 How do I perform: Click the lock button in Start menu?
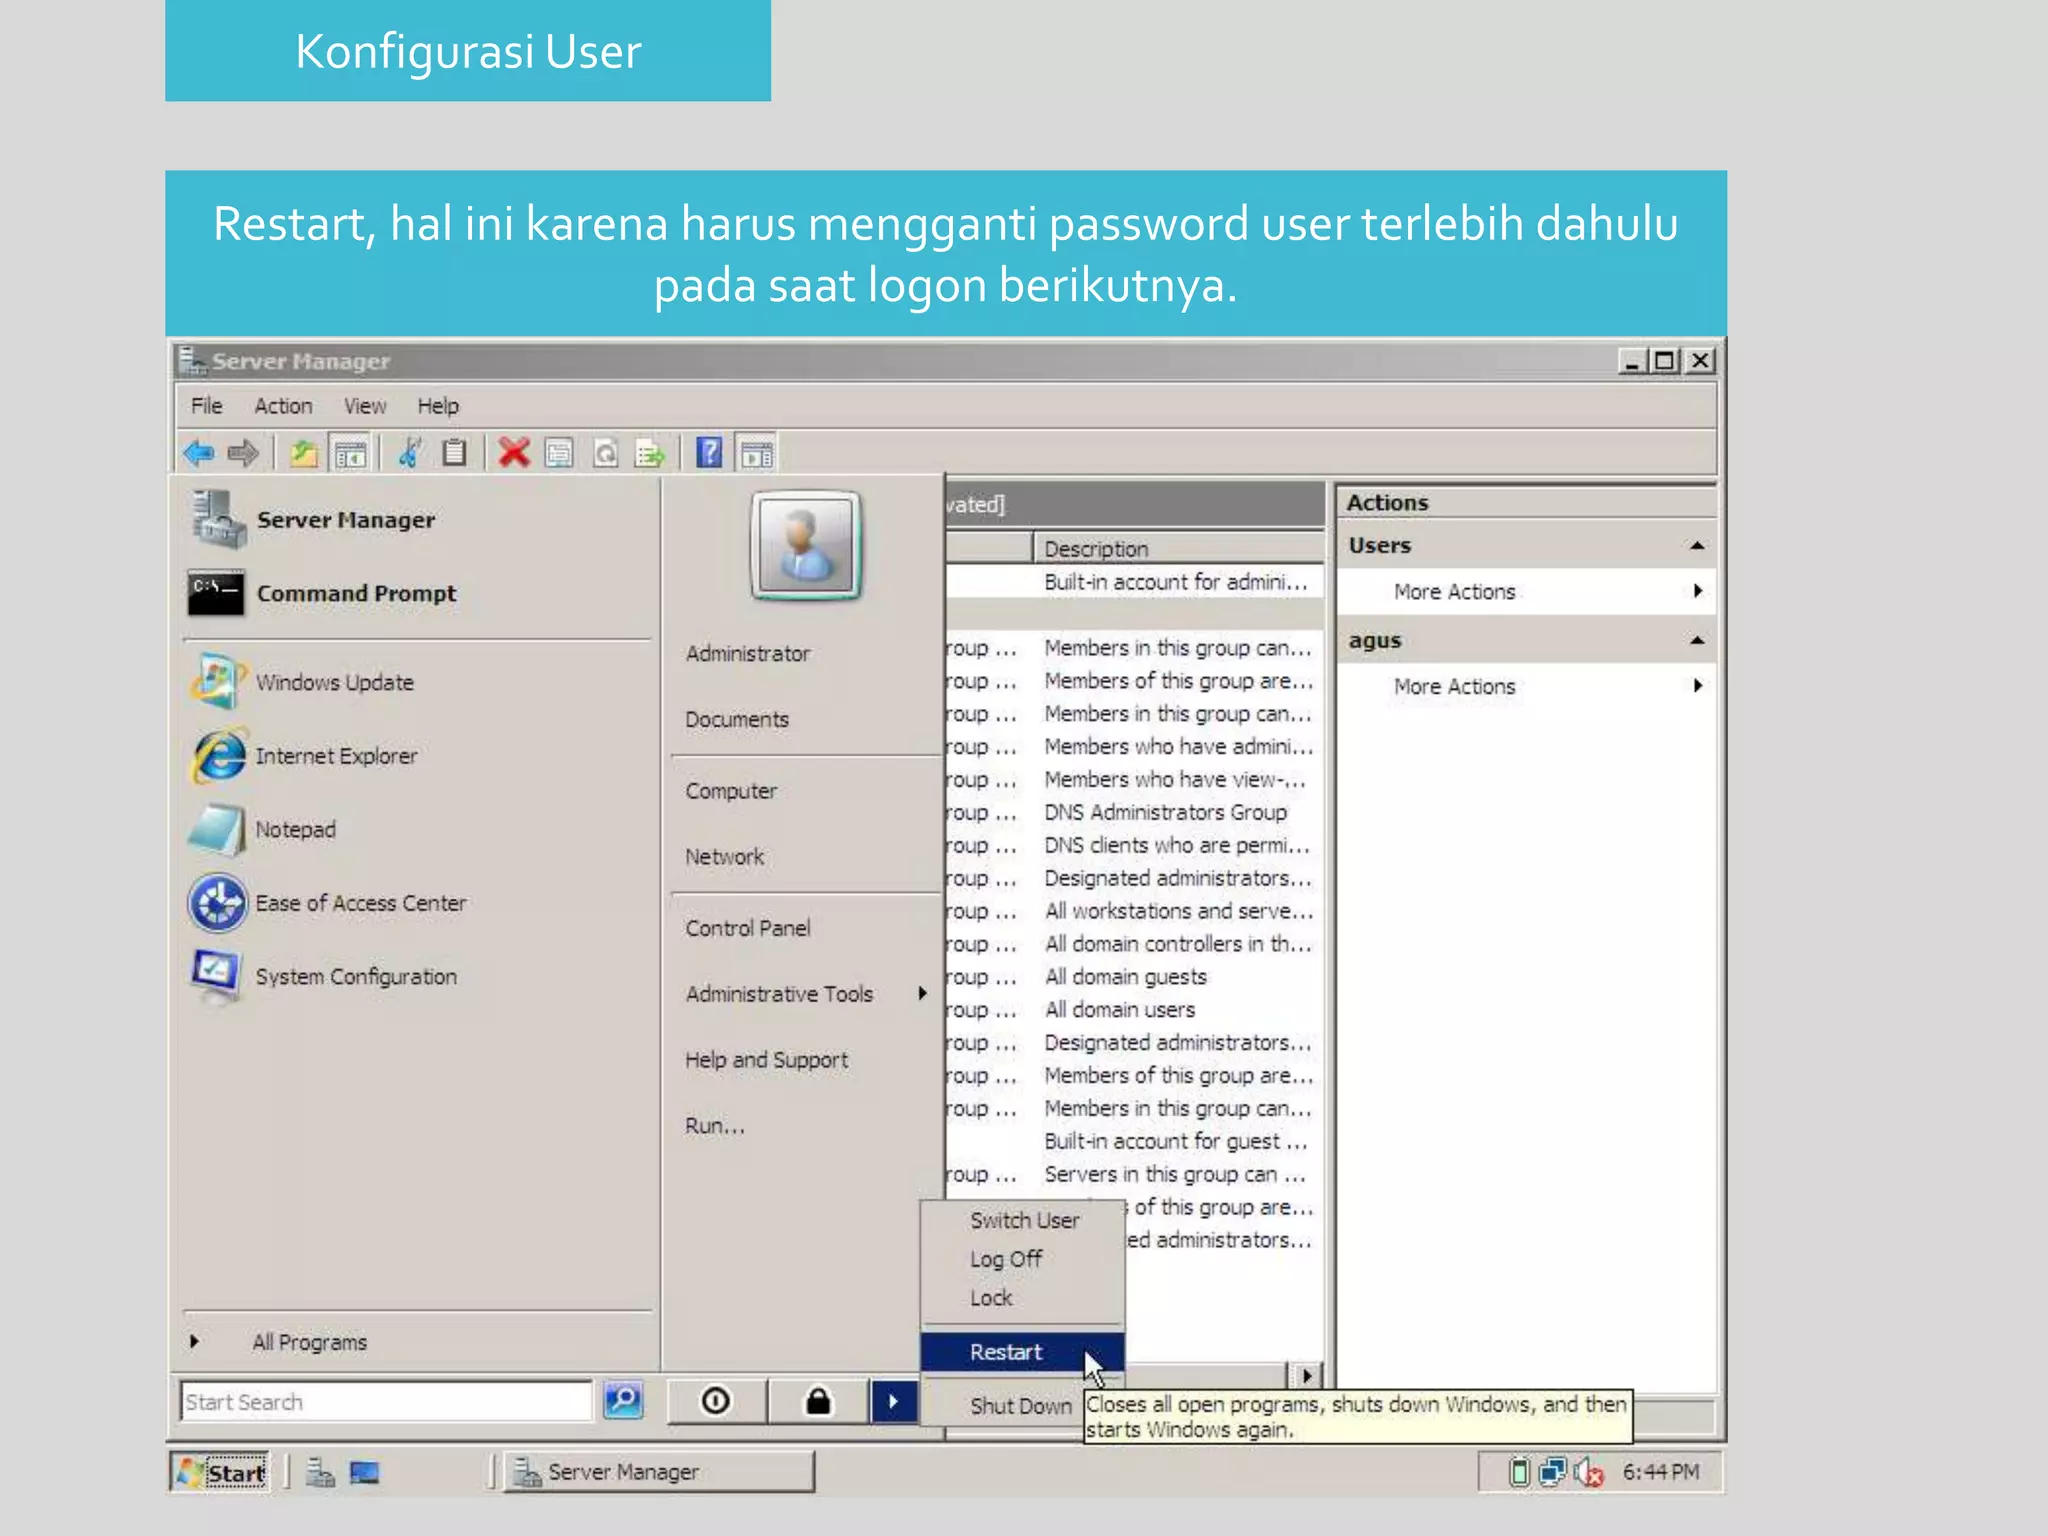click(818, 1401)
